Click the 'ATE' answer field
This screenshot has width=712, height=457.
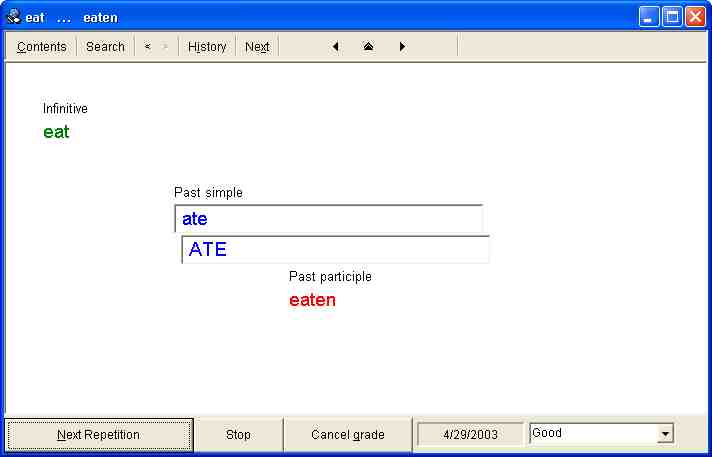[x=336, y=250]
